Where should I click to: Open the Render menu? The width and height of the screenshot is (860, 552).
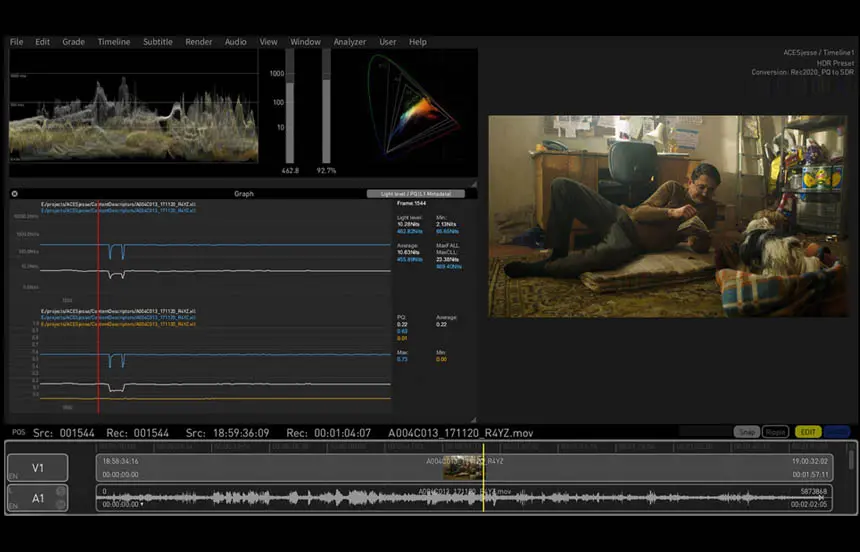(x=199, y=42)
